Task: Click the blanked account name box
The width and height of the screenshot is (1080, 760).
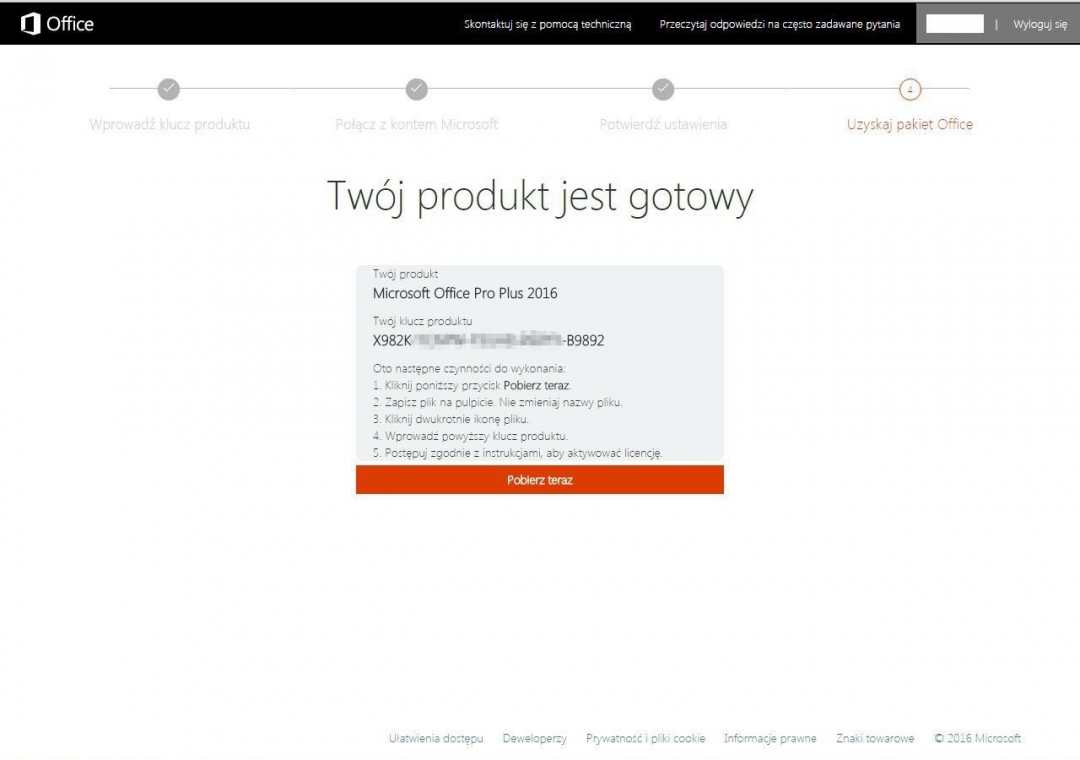Action: [x=954, y=24]
